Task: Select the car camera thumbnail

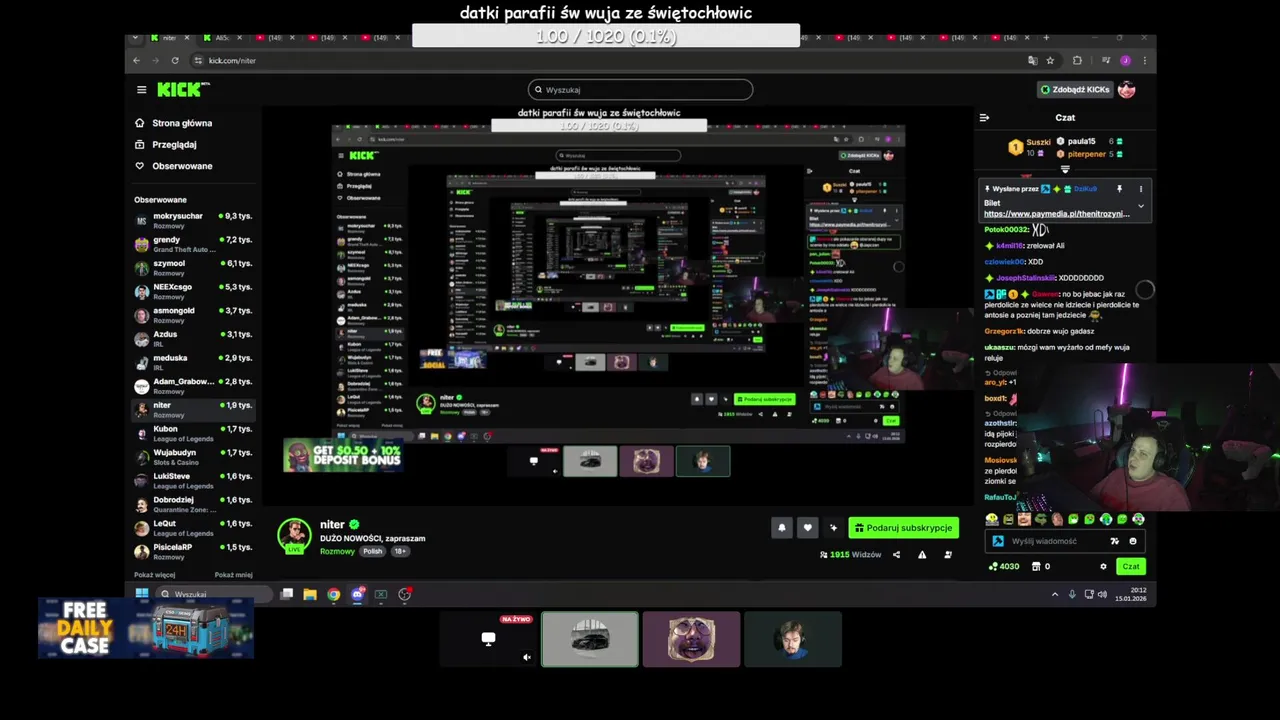Action: (590, 639)
